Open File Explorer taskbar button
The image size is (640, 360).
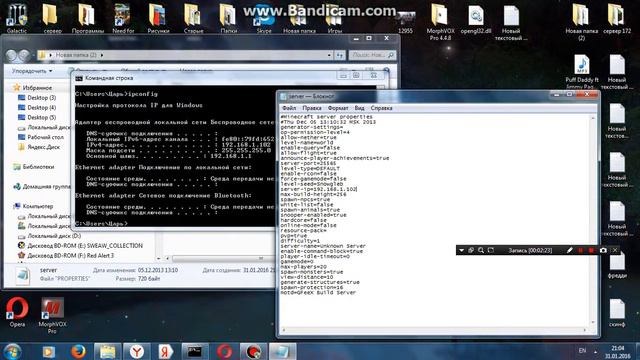[x=107, y=351]
